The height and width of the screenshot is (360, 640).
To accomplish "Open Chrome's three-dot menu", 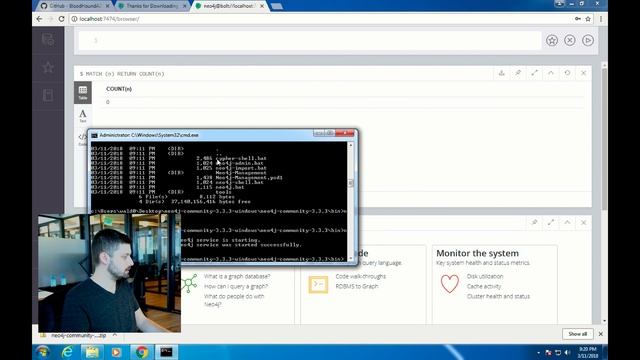I will coord(601,19).
